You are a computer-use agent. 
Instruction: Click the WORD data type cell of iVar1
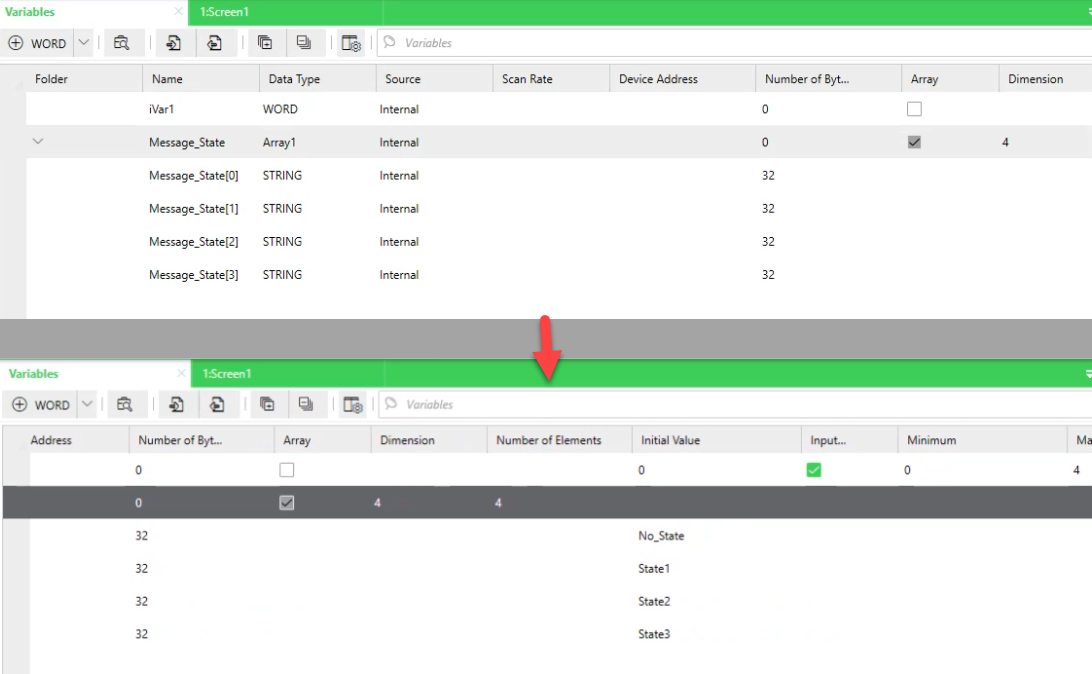point(280,109)
